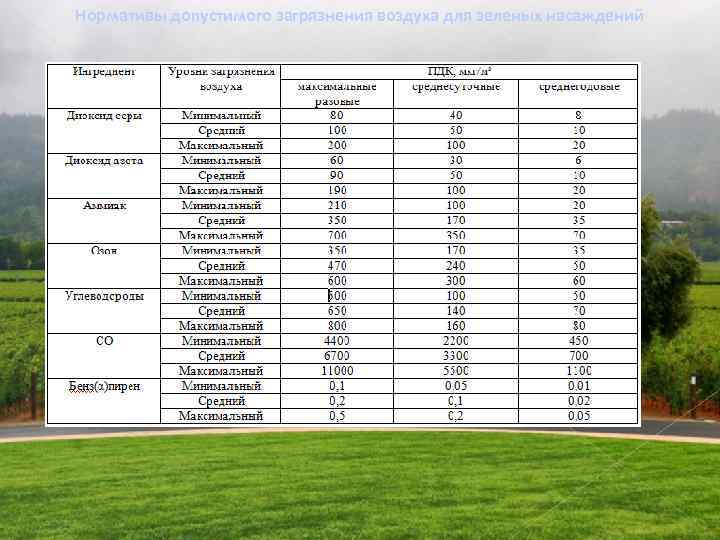Click the slide title about air pollution norms

[x=359, y=16]
